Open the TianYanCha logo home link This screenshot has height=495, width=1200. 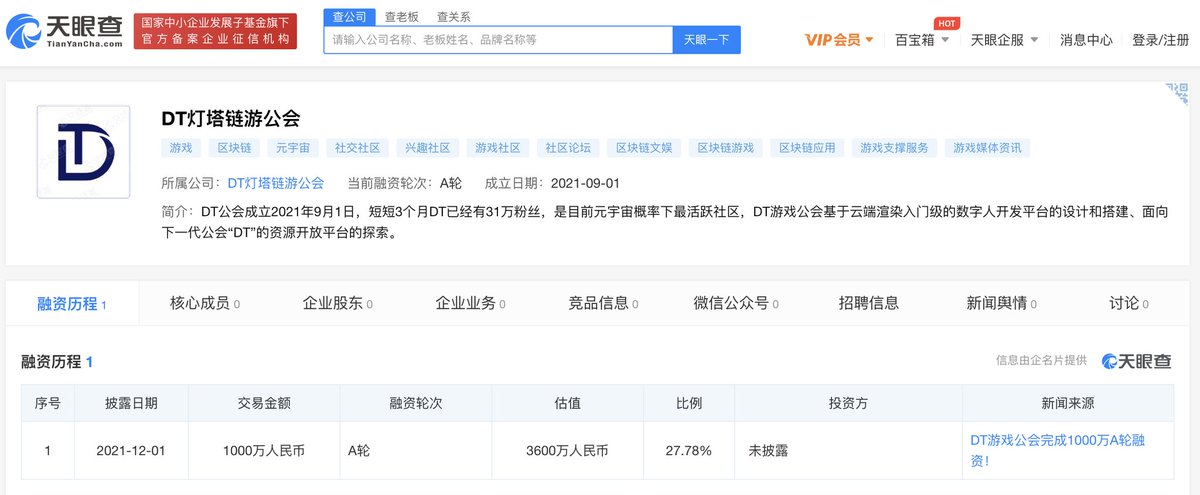tap(65, 31)
